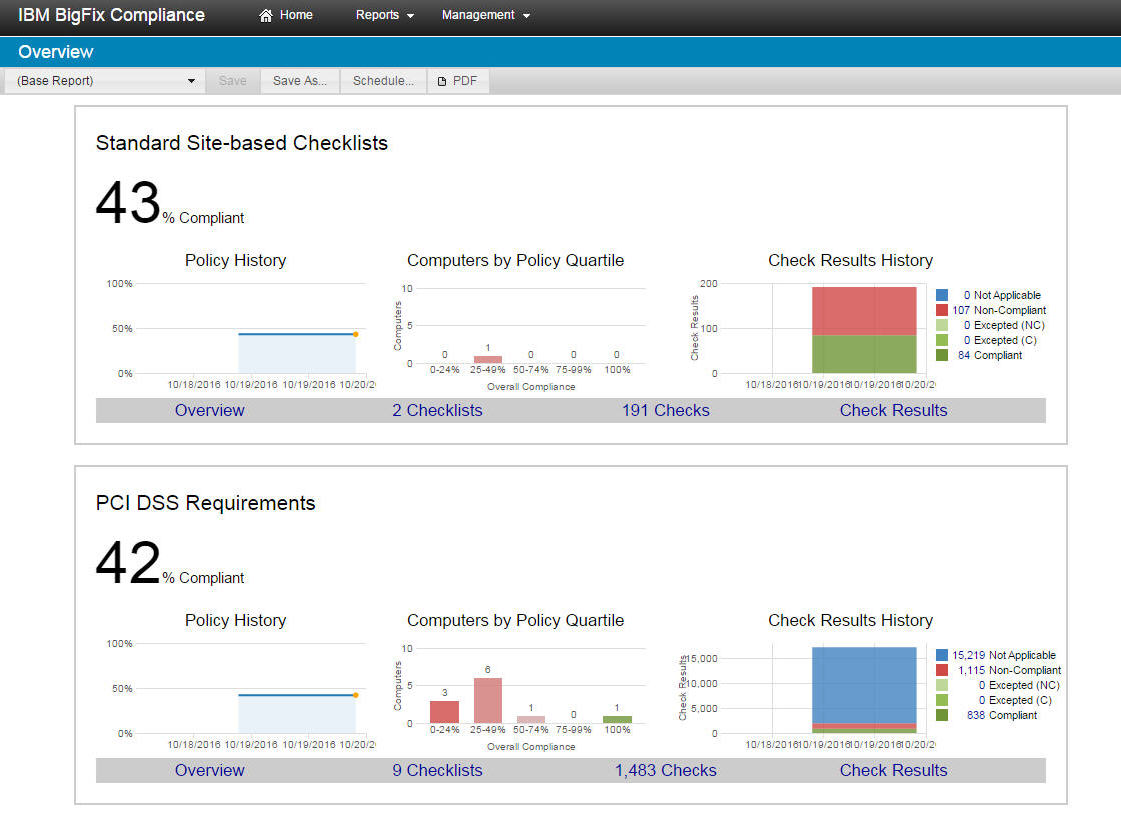Click the IBM BigFix Compliance logo
This screenshot has height=815, width=1121.
110,15
